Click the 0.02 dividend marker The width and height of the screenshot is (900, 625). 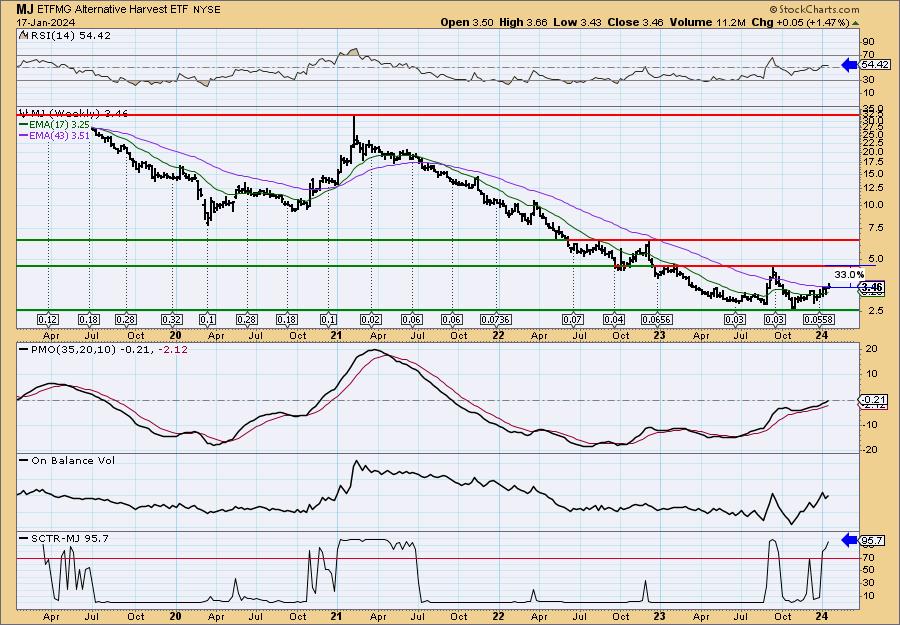pos(371,319)
